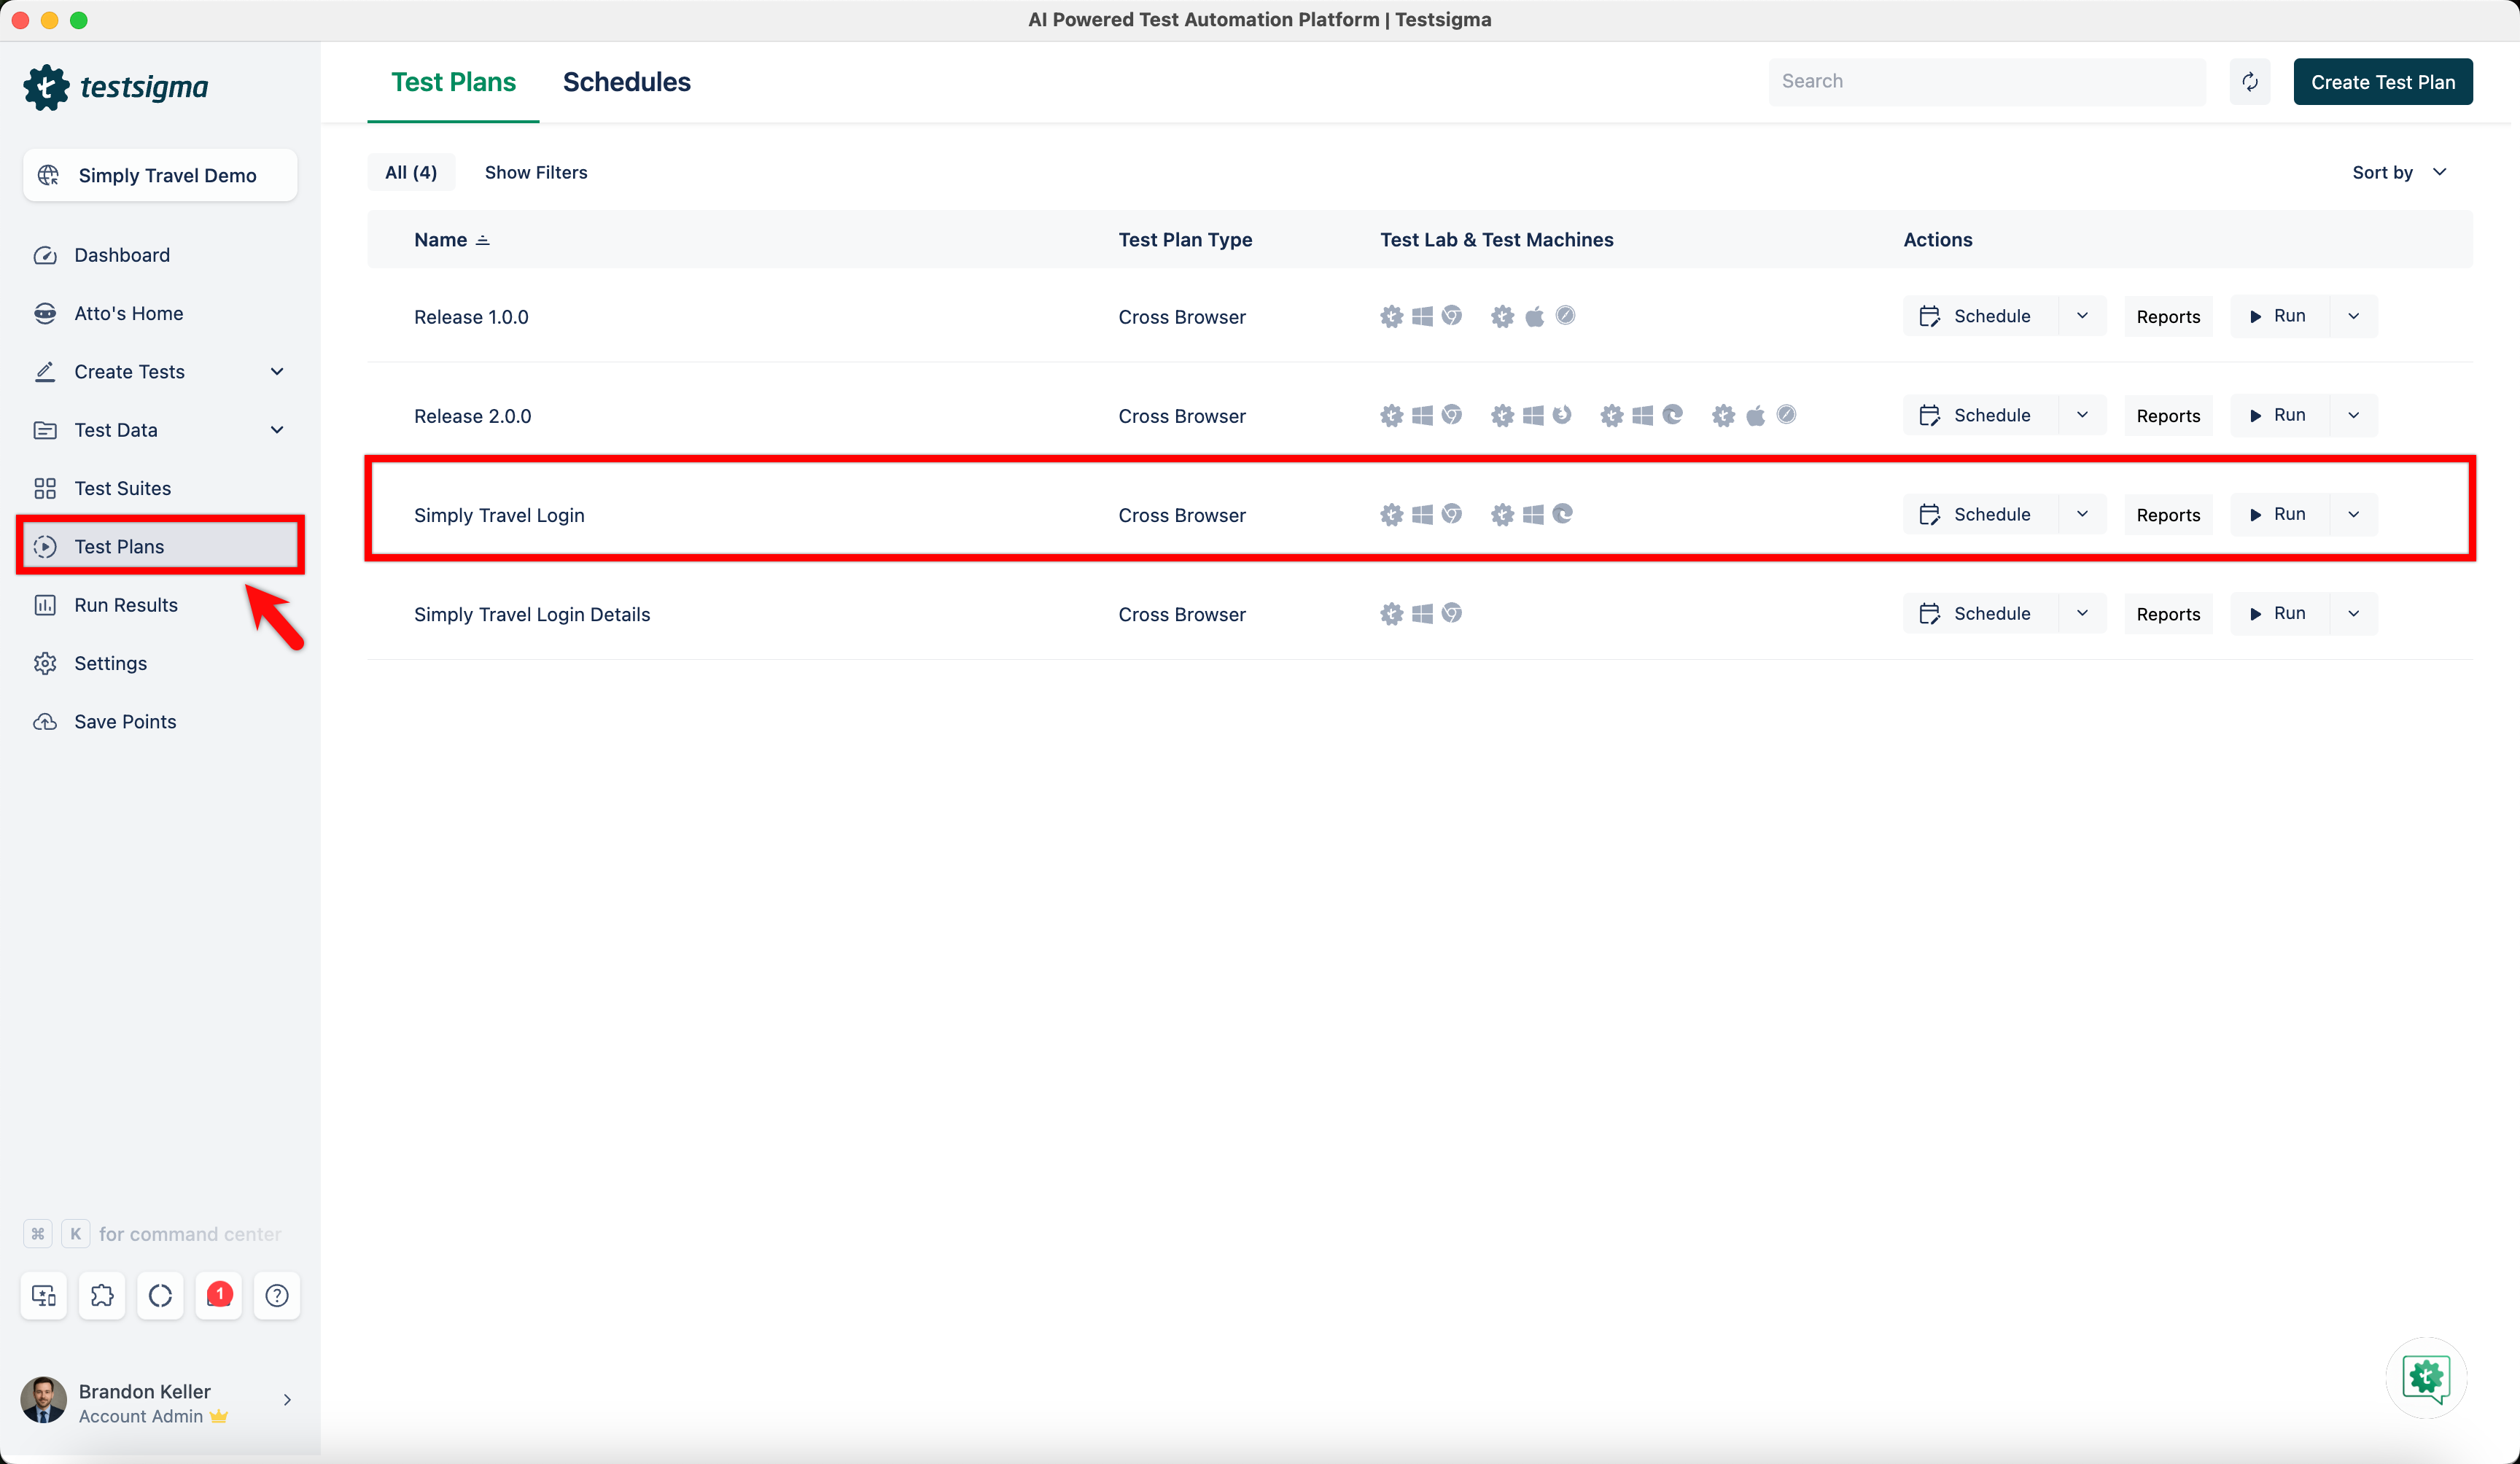Click the testsigma logo
The height and width of the screenshot is (1464, 2520).
click(116, 88)
